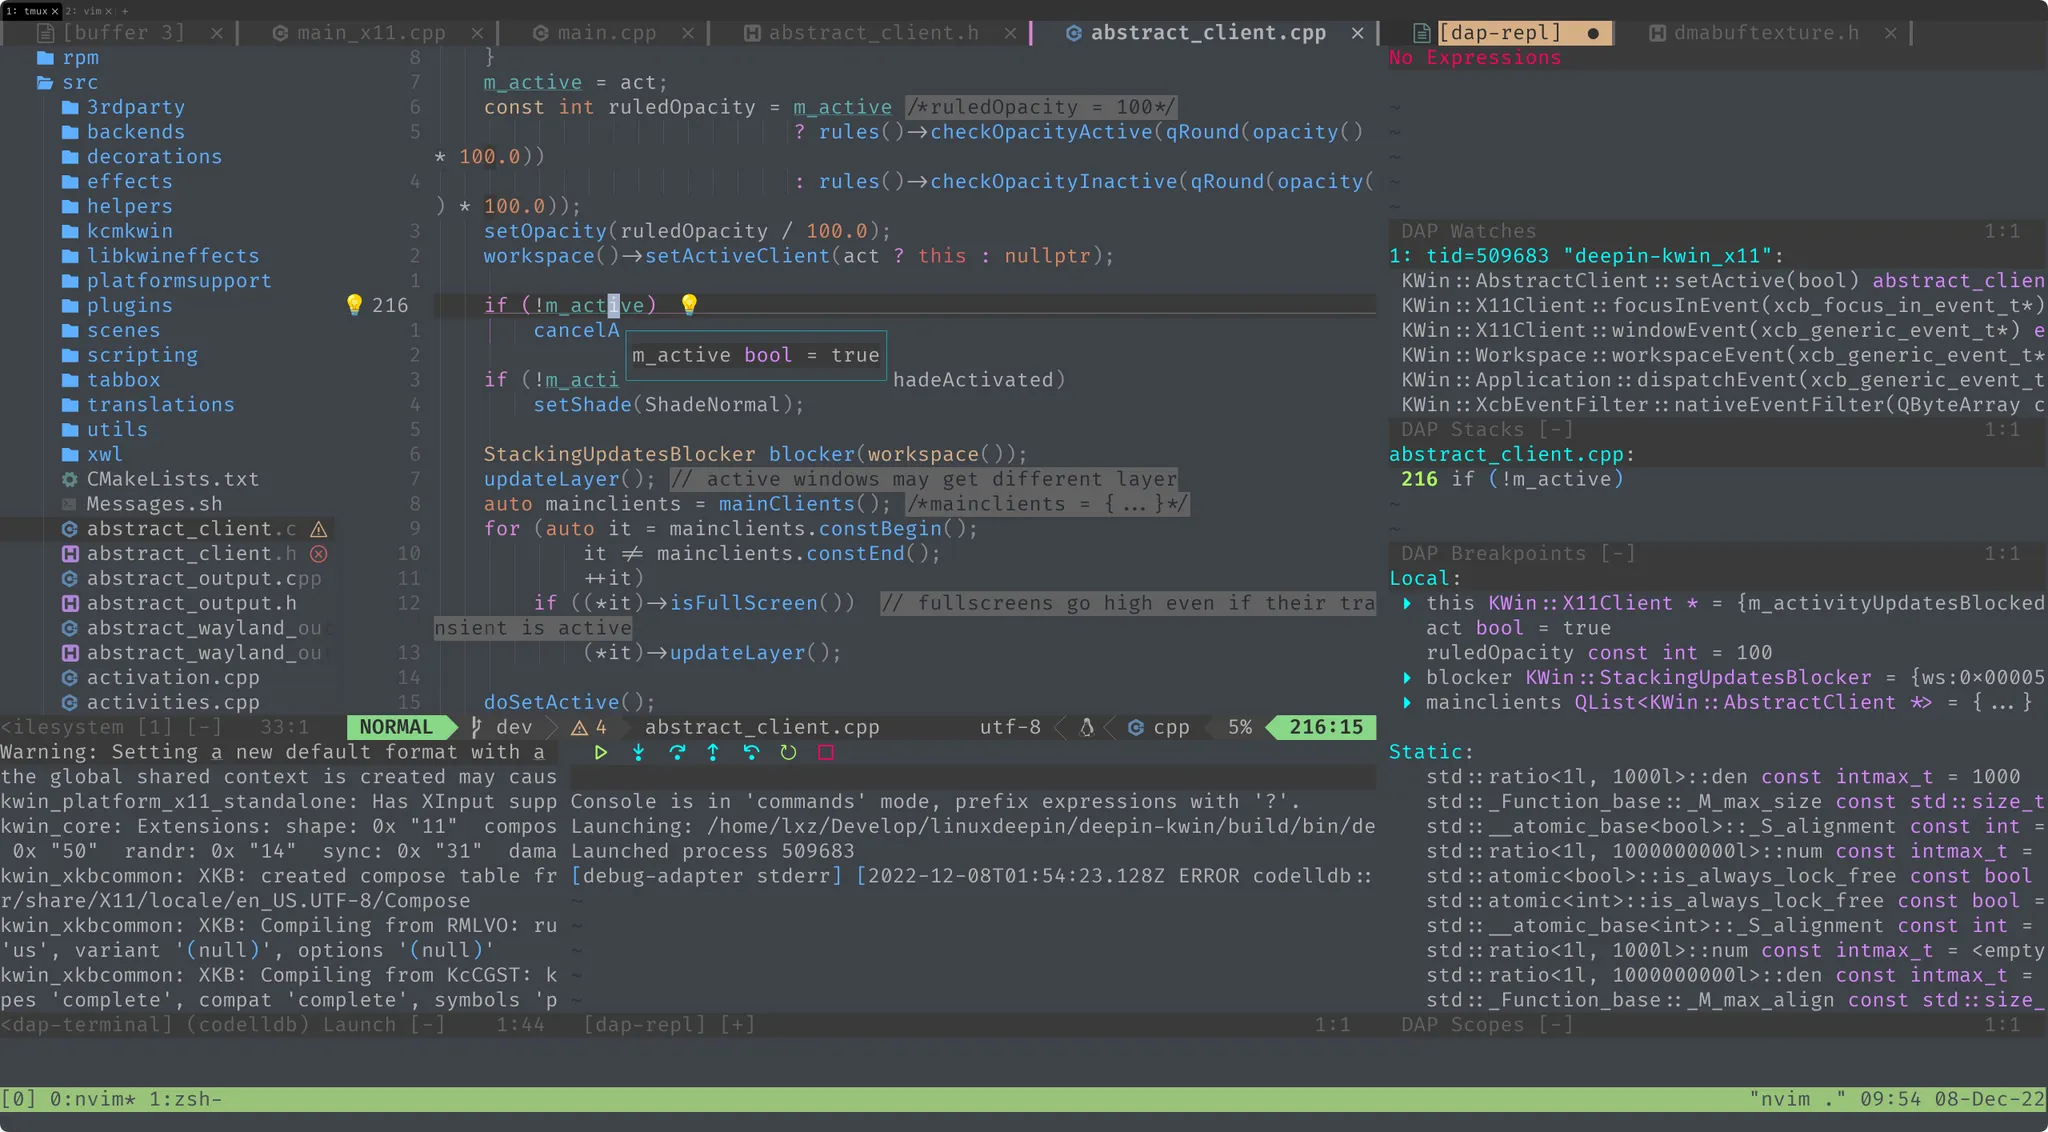Click the C++ filetype icon beside 'cpp' in statusline

tap(1136, 727)
